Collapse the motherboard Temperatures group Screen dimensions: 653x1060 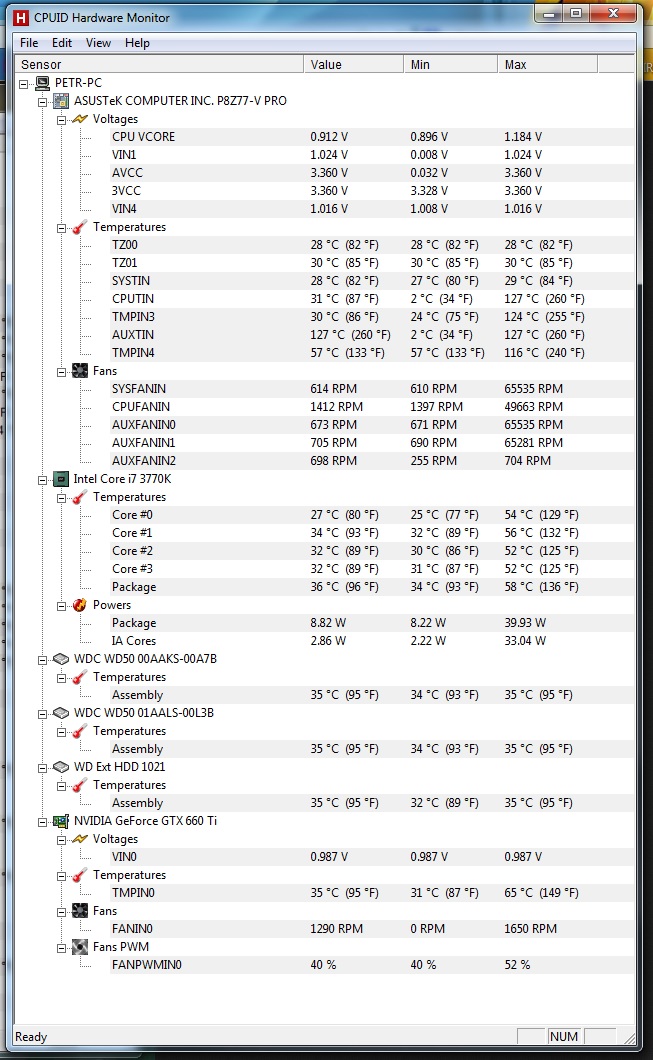(62, 228)
